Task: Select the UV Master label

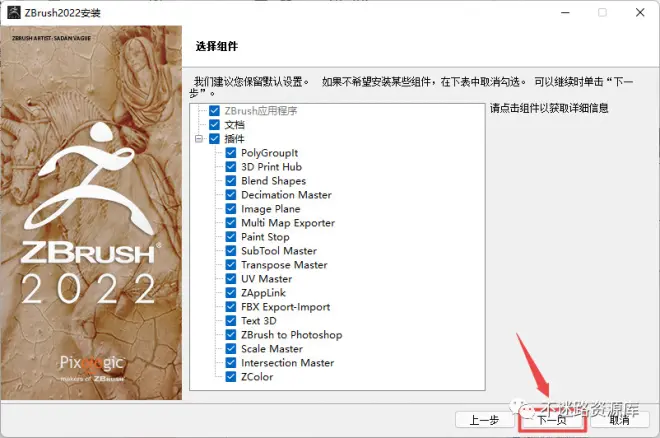Action: coord(266,279)
